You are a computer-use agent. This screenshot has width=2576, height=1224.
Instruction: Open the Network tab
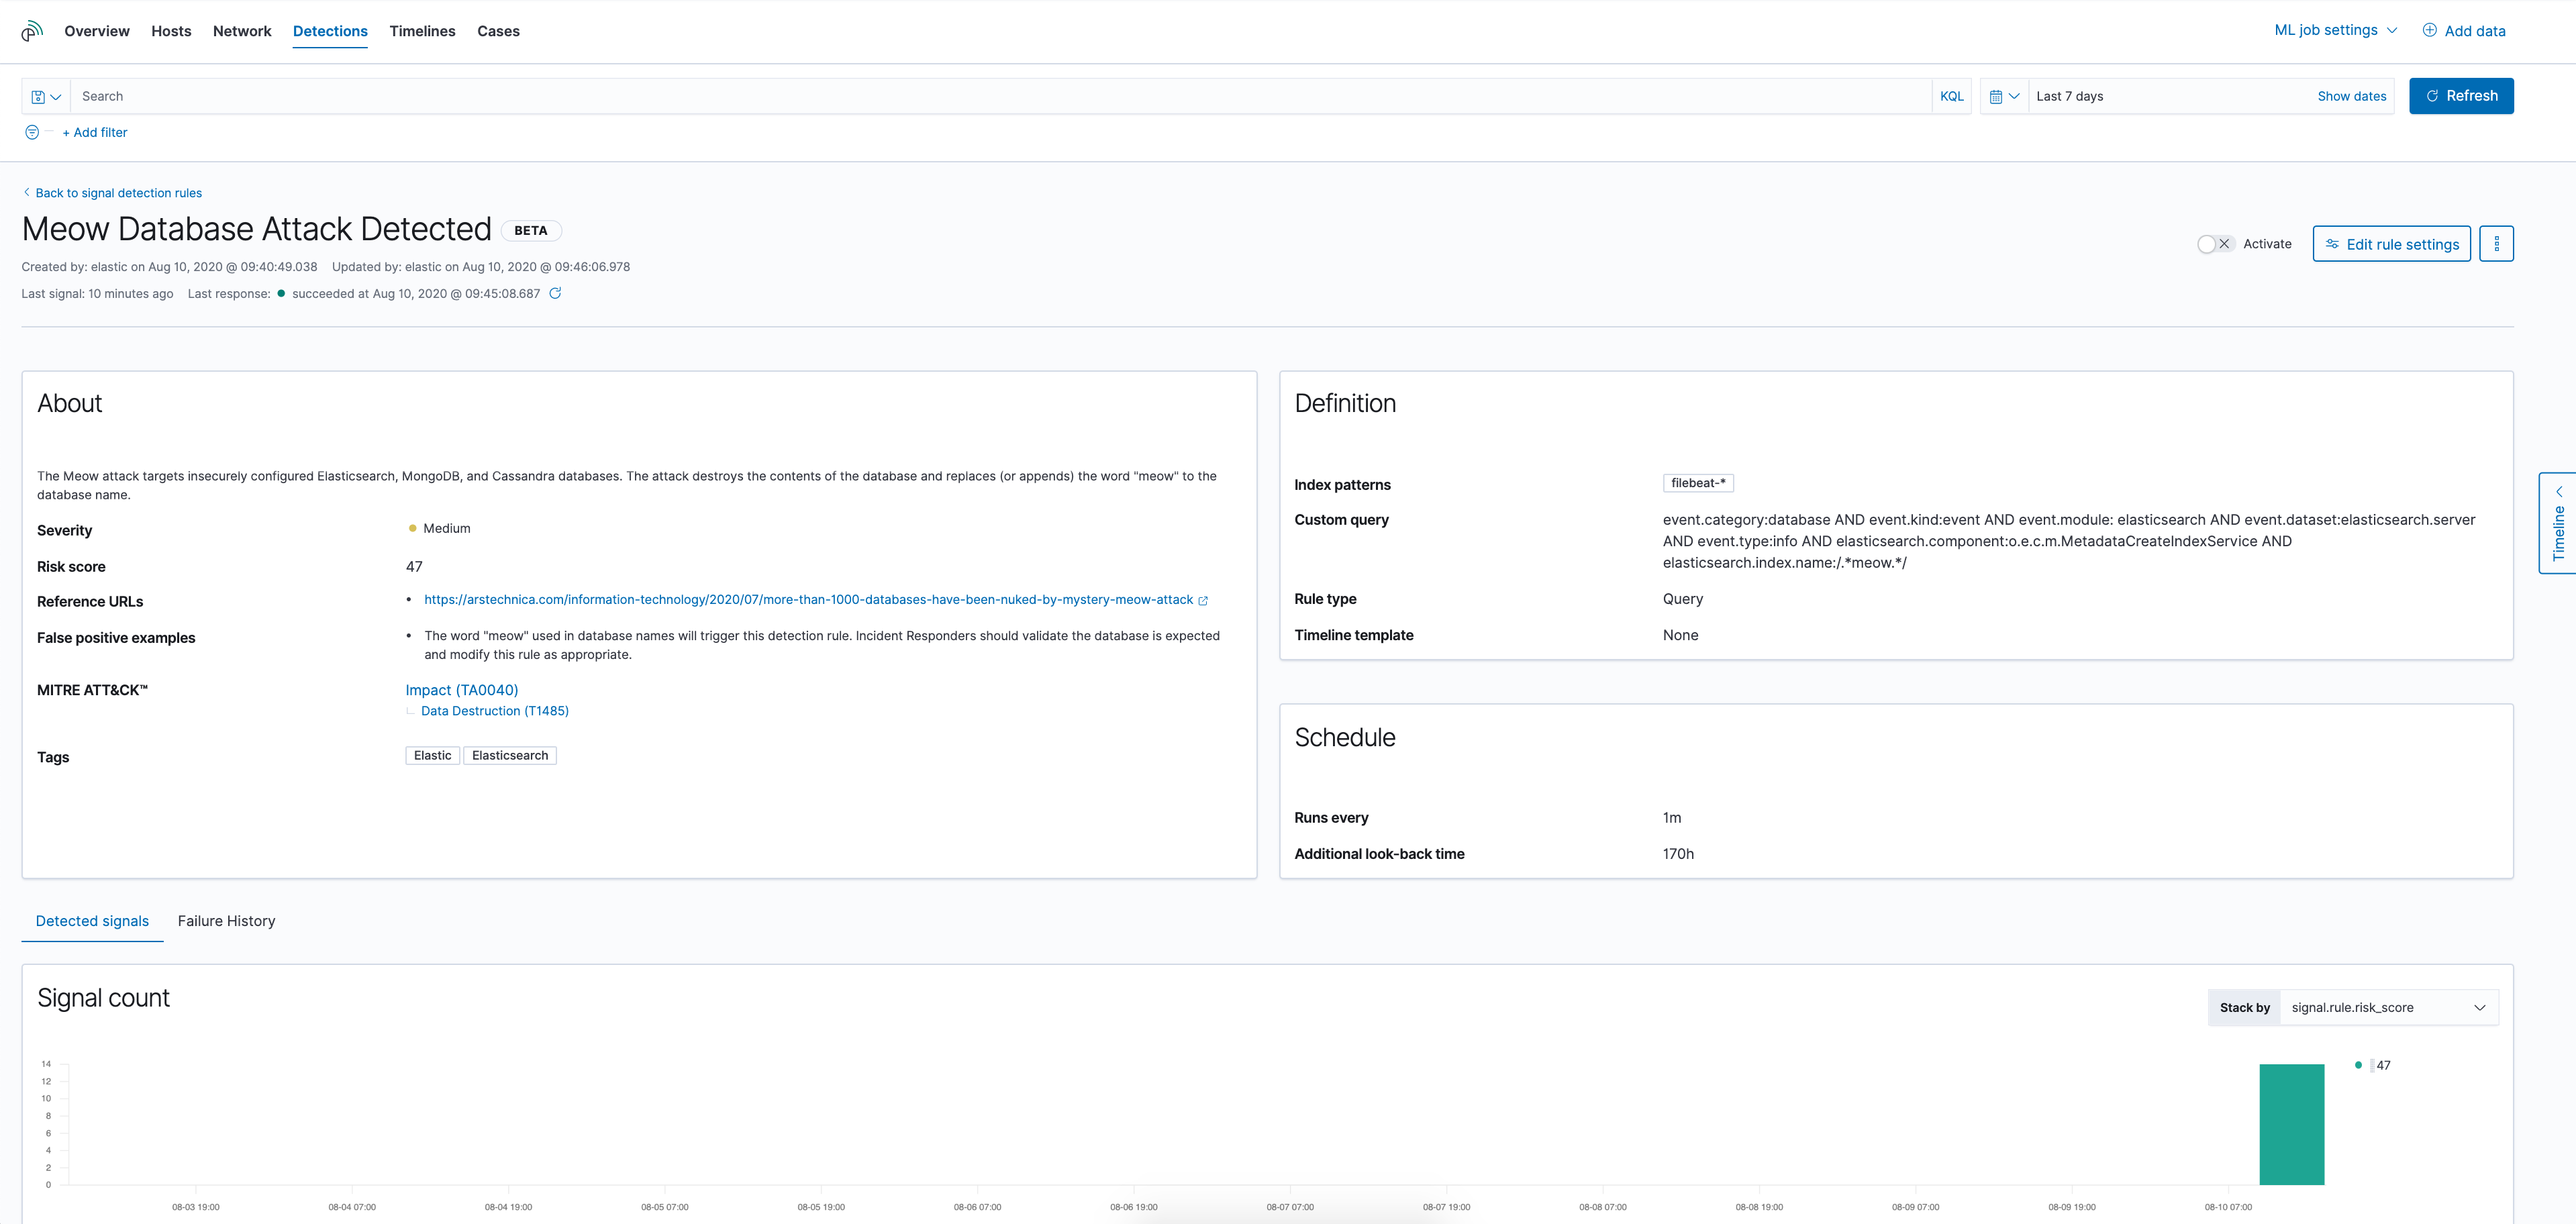click(x=242, y=31)
